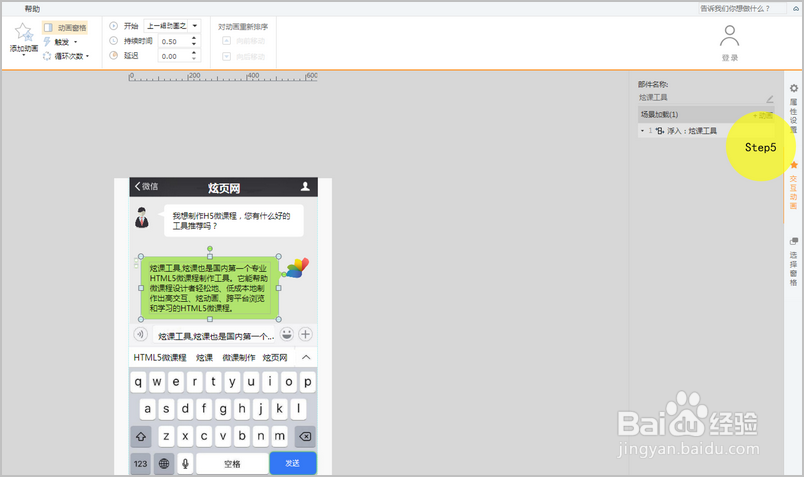The width and height of the screenshot is (804, 477).
Task: Click the orange star 交互动画 icon
Action: pyautogui.click(x=794, y=165)
